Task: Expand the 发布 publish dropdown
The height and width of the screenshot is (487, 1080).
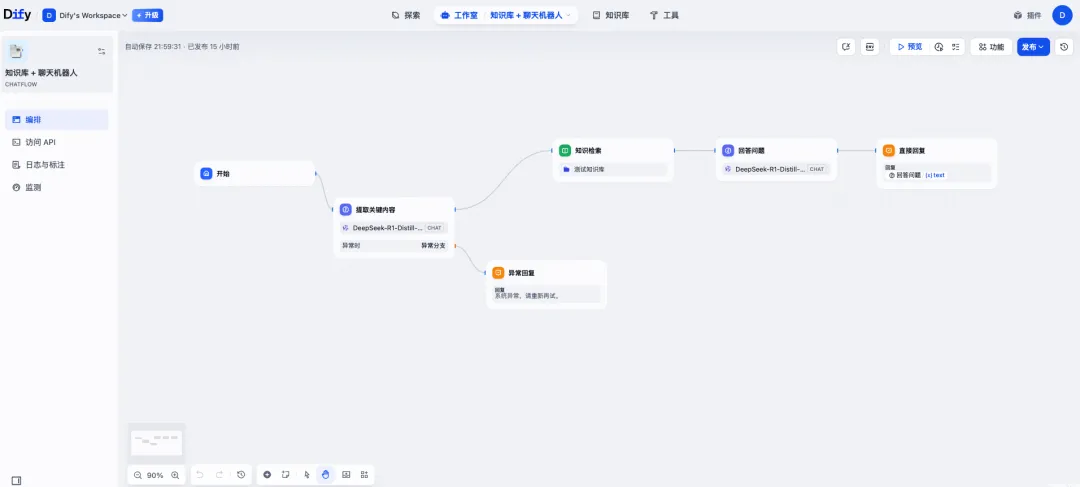Action: 1033,47
